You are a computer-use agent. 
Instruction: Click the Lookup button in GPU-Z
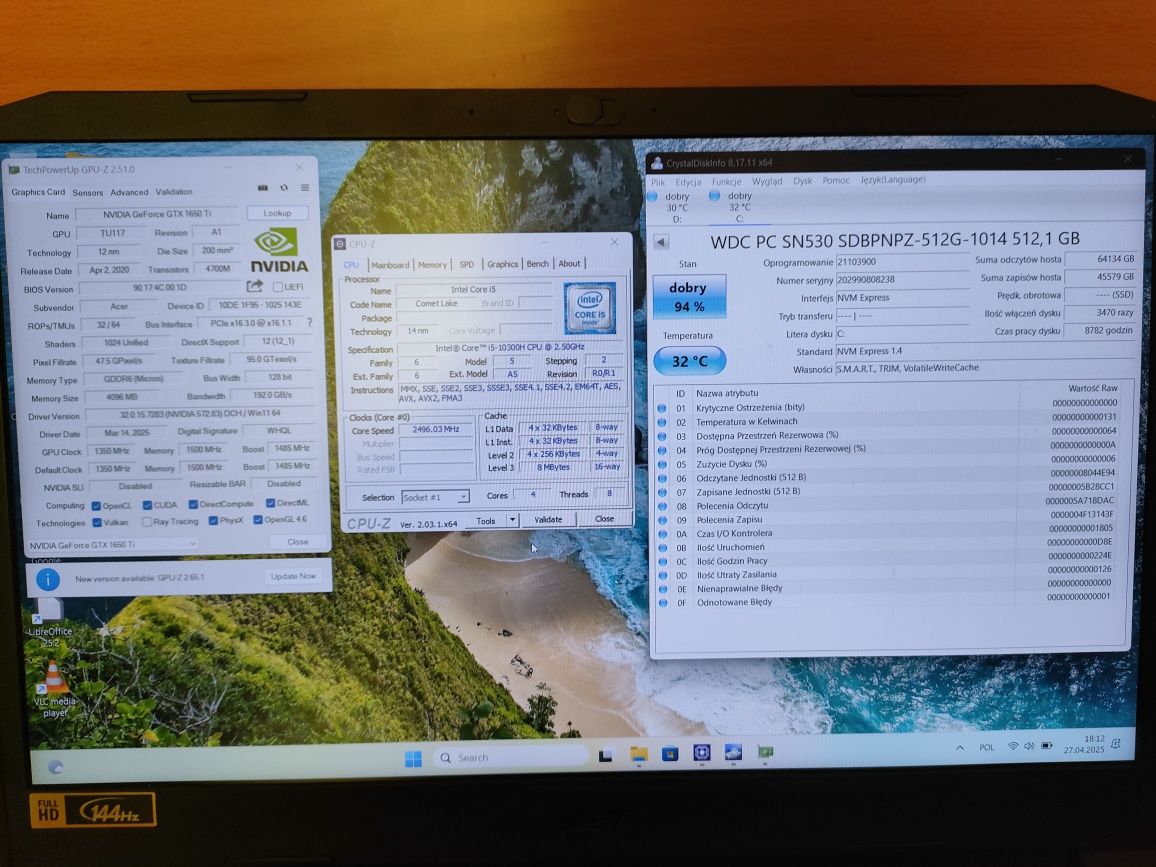coord(277,213)
